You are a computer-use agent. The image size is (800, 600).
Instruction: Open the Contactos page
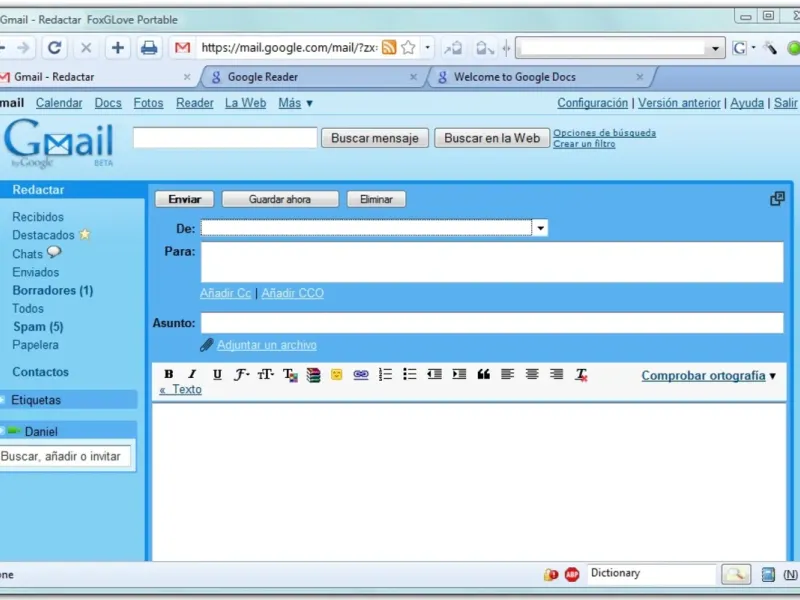click(40, 372)
